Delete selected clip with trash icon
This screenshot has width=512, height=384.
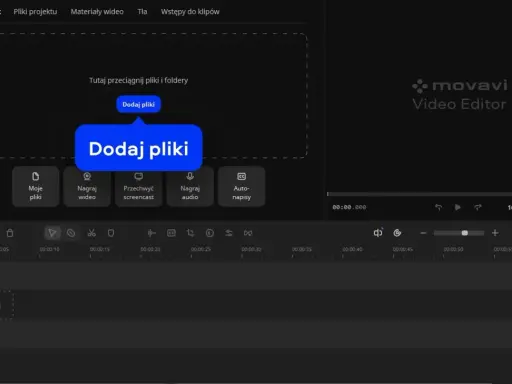click(10, 233)
